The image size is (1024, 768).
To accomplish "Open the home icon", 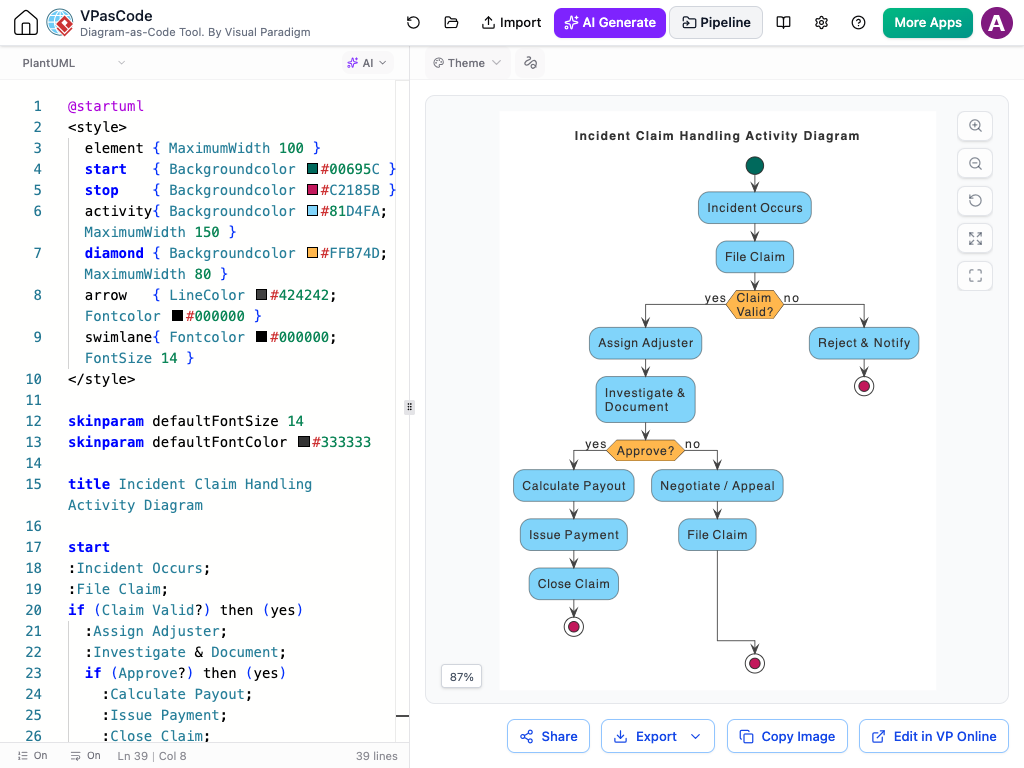I will coord(25,22).
